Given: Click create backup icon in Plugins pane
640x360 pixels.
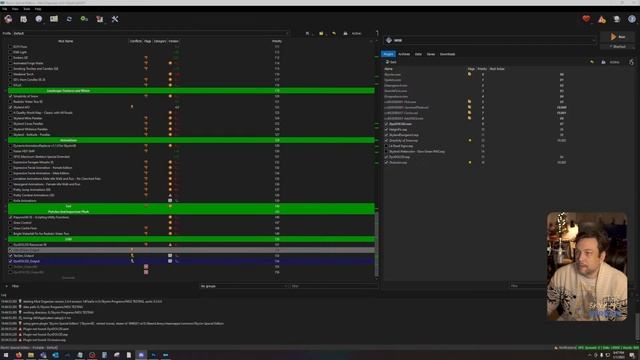Looking at the screenshot, I should [x=603, y=62].
